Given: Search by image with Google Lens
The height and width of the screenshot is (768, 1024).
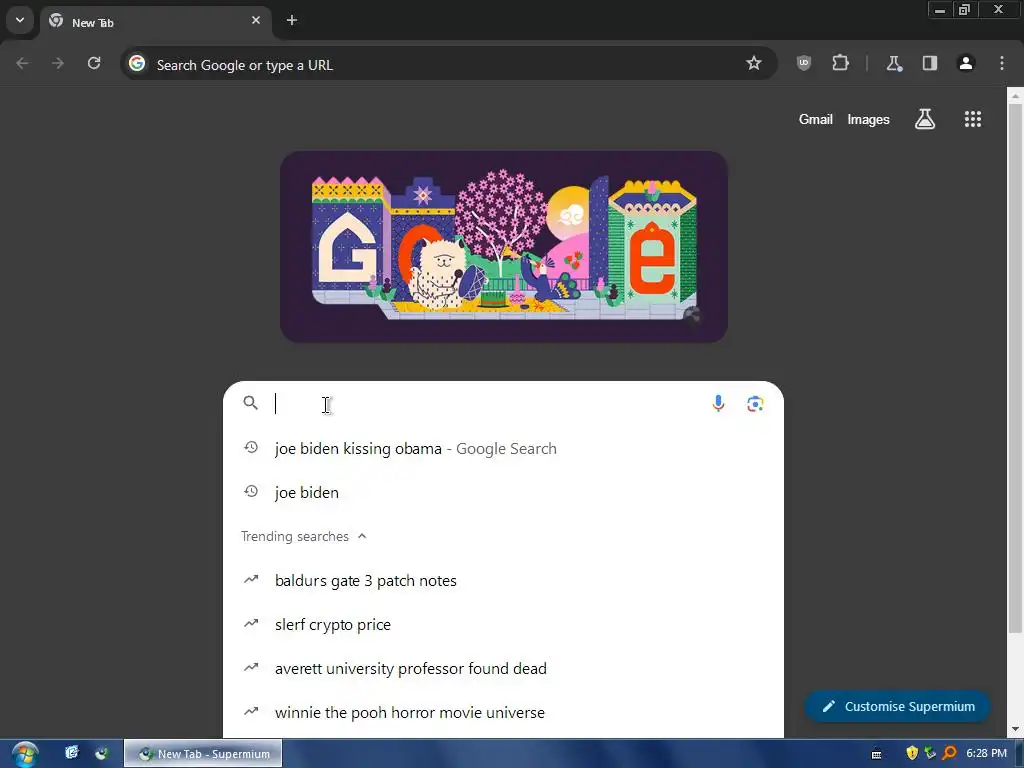Looking at the screenshot, I should pos(755,404).
